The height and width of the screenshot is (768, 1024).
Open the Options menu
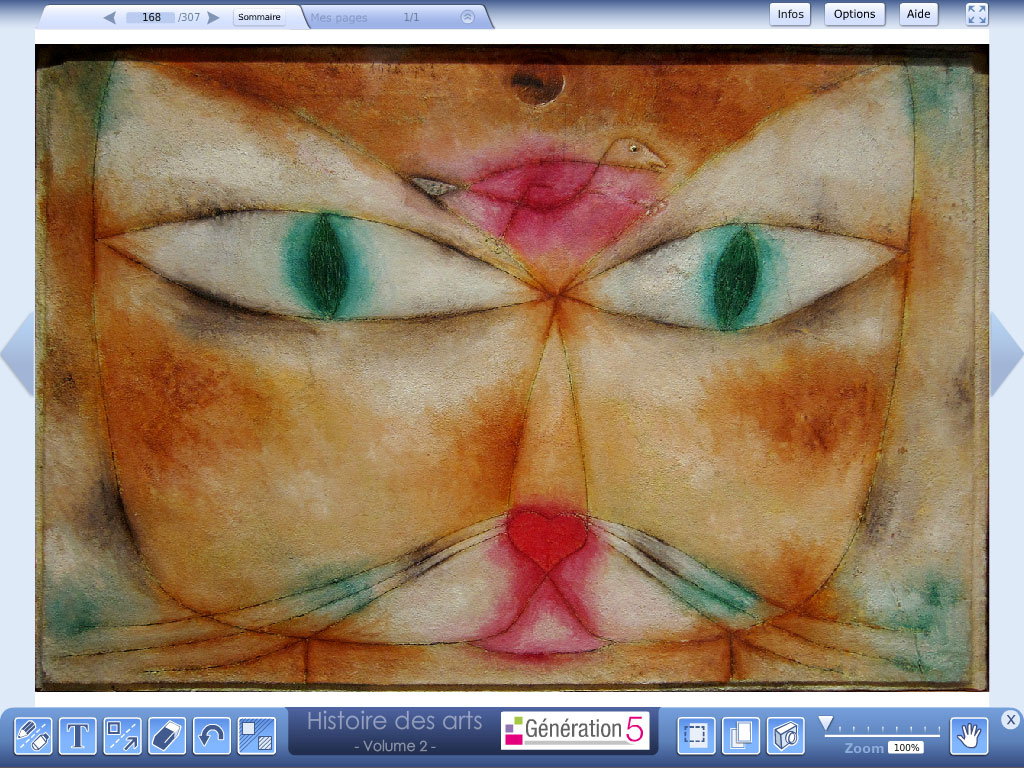click(x=854, y=14)
